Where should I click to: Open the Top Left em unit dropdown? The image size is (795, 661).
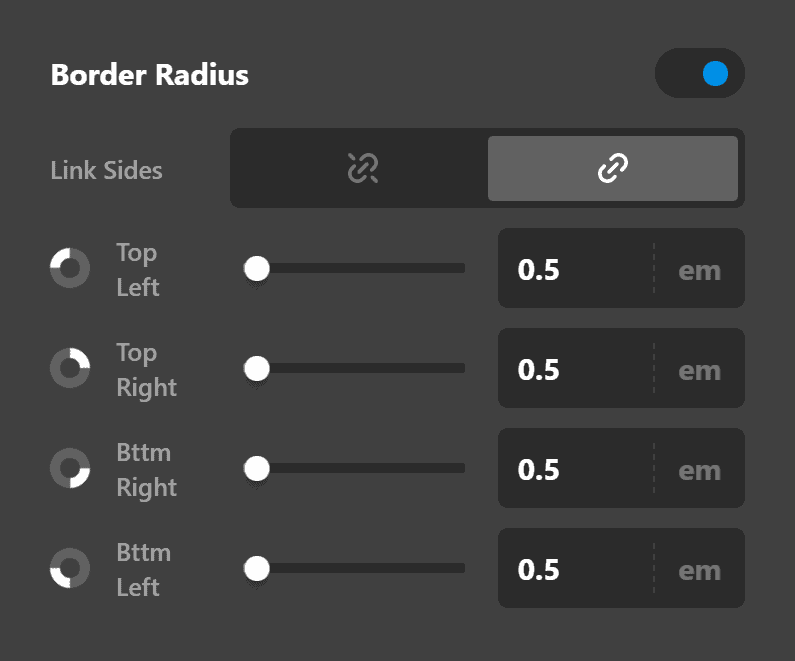point(700,271)
